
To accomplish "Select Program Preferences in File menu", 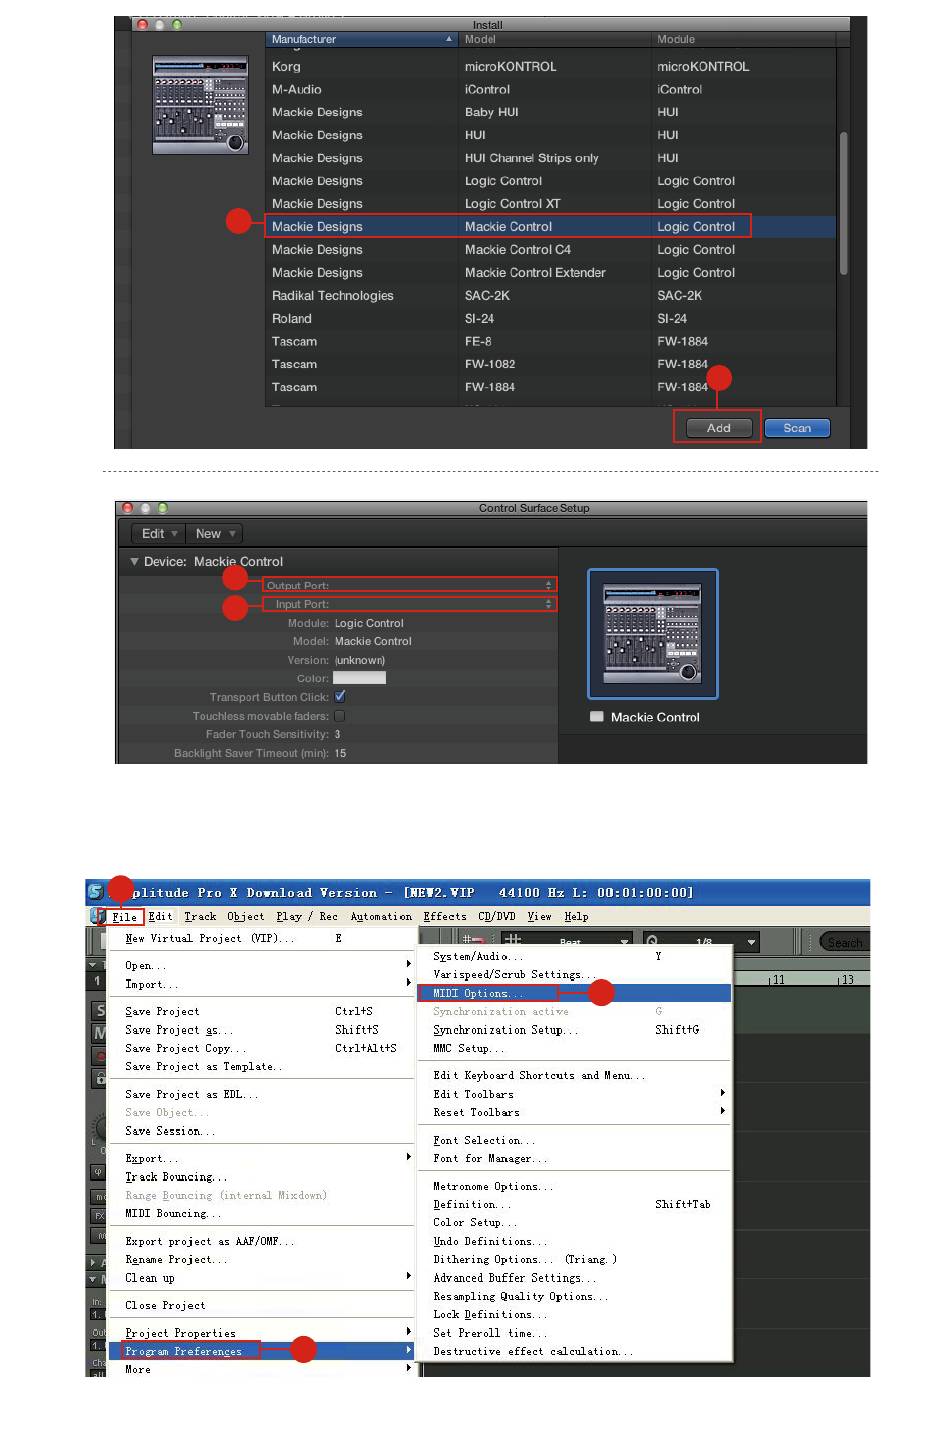I will [262, 1351].
